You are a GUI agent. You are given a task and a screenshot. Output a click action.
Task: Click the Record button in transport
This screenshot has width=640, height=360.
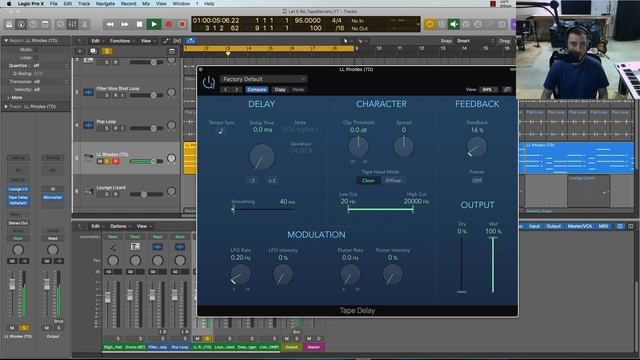pos(169,24)
